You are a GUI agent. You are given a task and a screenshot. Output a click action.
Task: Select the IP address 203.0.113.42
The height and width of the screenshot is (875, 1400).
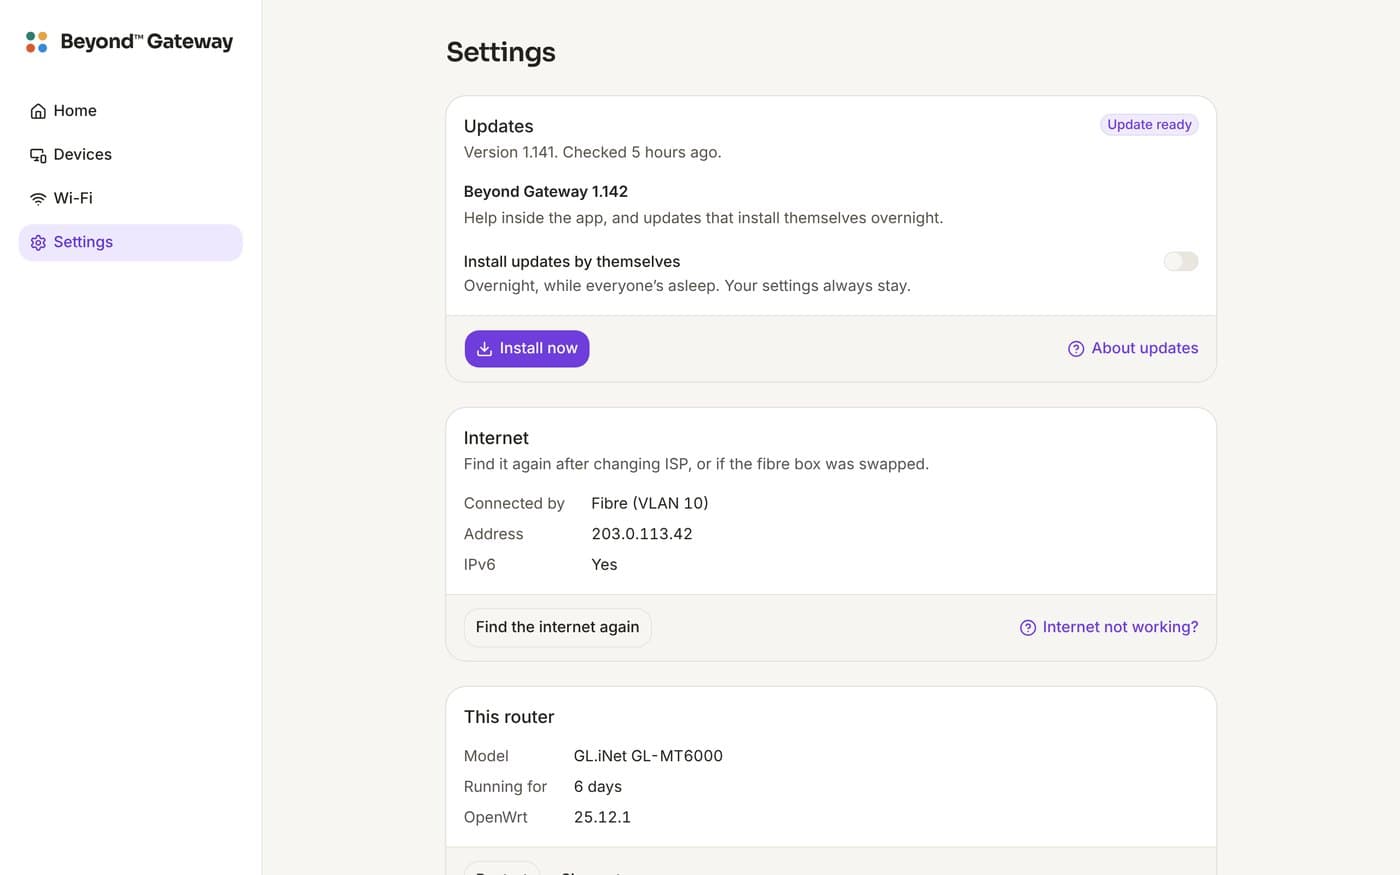(642, 534)
